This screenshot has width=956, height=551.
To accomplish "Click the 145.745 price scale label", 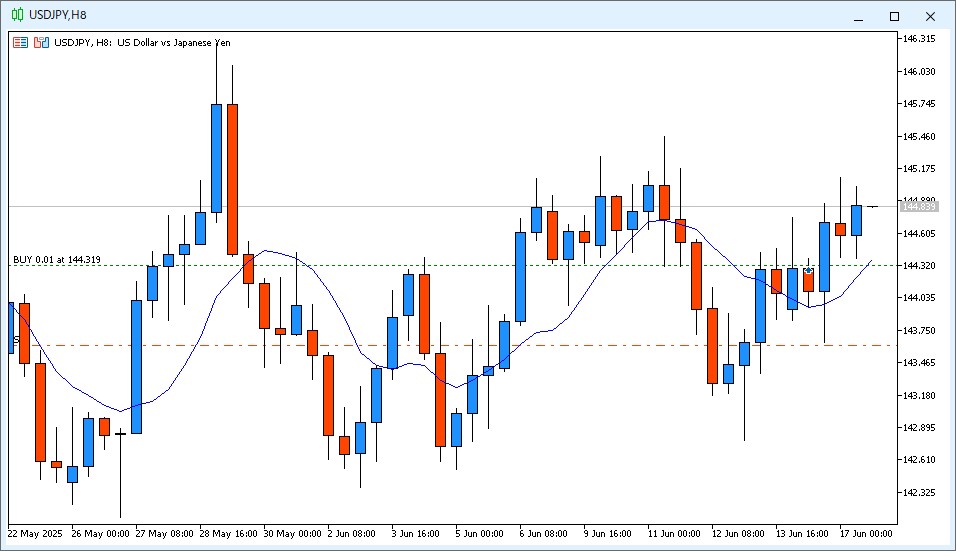I will click(919, 104).
